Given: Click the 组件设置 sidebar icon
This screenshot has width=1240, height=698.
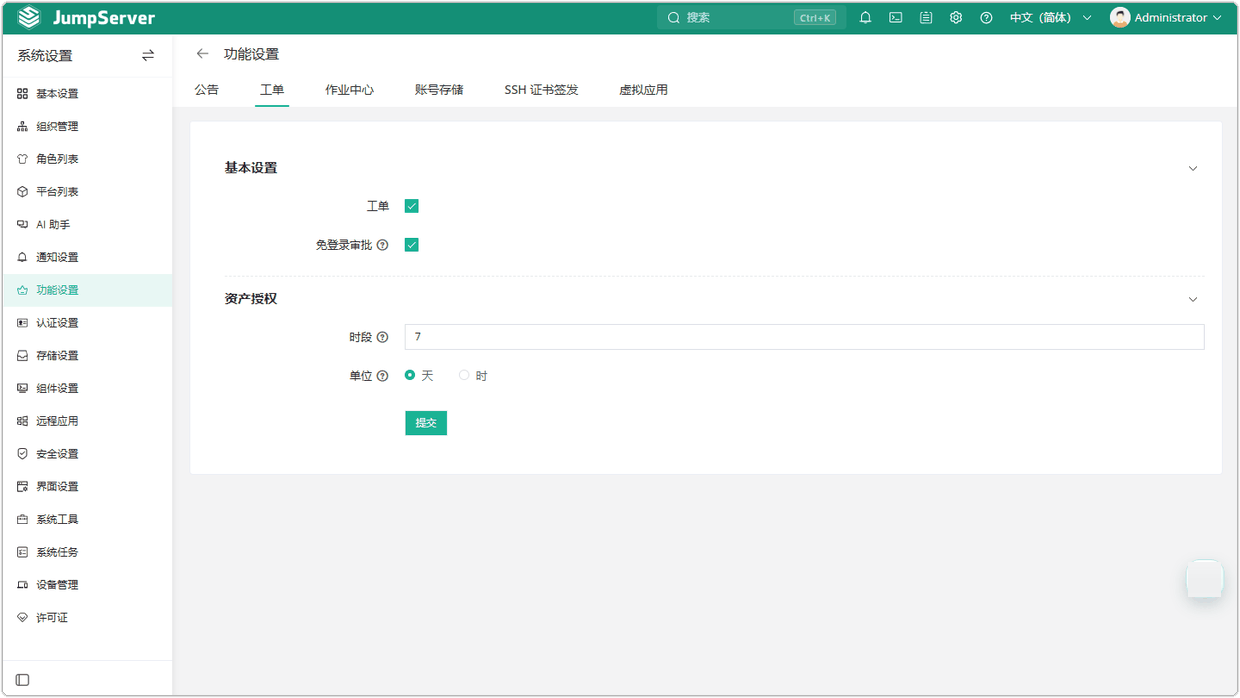Looking at the screenshot, I should [23, 389].
